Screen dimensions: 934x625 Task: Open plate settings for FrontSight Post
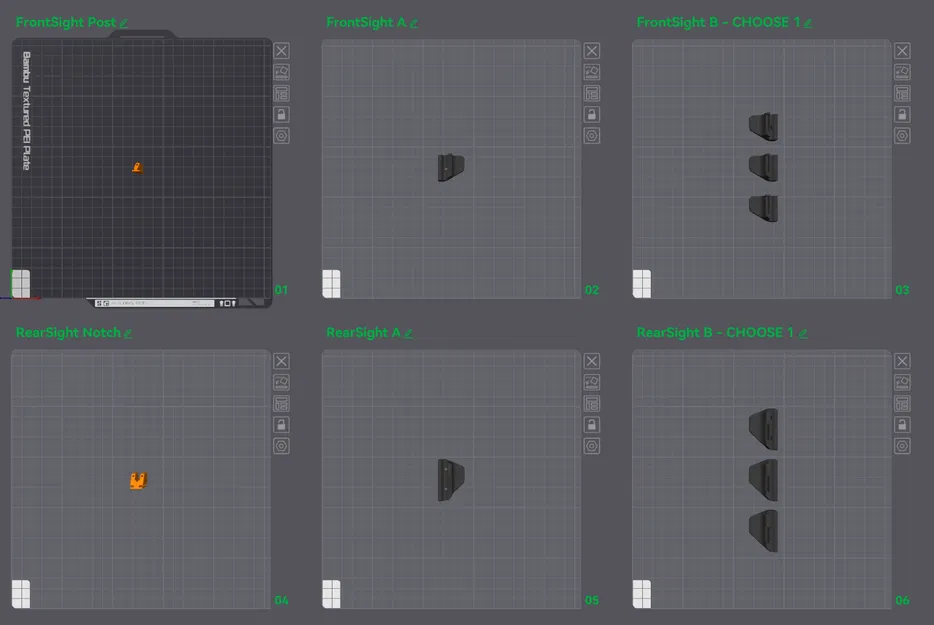pos(282,136)
